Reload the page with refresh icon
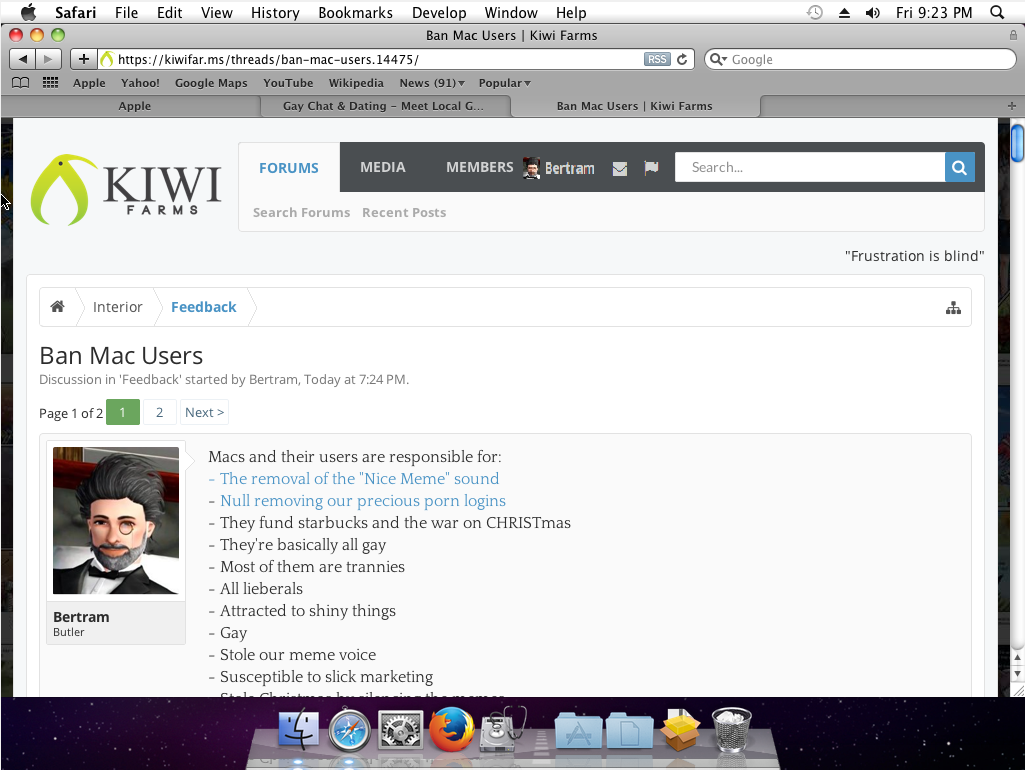The height and width of the screenshot is (770, 1025). pos(682,59)
